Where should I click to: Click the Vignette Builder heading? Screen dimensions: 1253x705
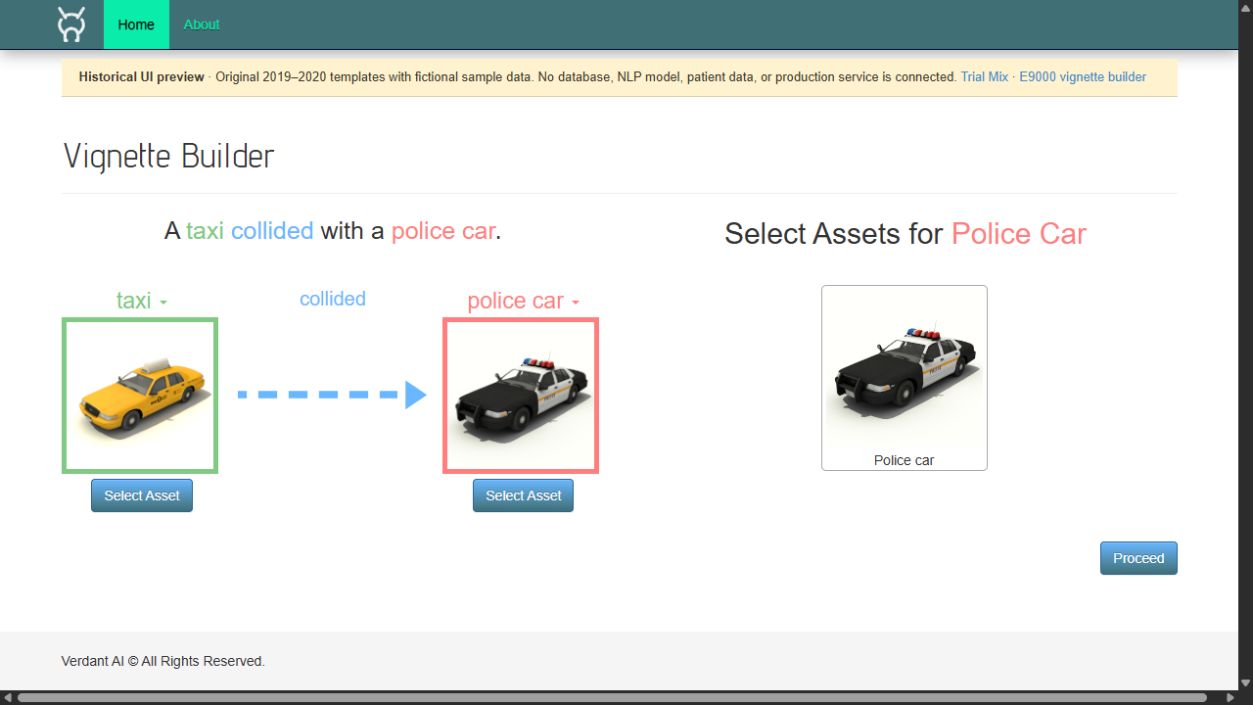click(x=168, y=156)
